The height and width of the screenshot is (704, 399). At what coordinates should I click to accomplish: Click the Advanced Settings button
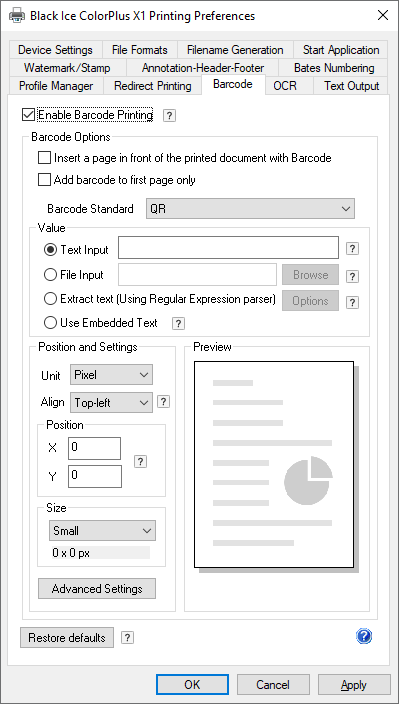pyautogui.click(x=97, y=589)
